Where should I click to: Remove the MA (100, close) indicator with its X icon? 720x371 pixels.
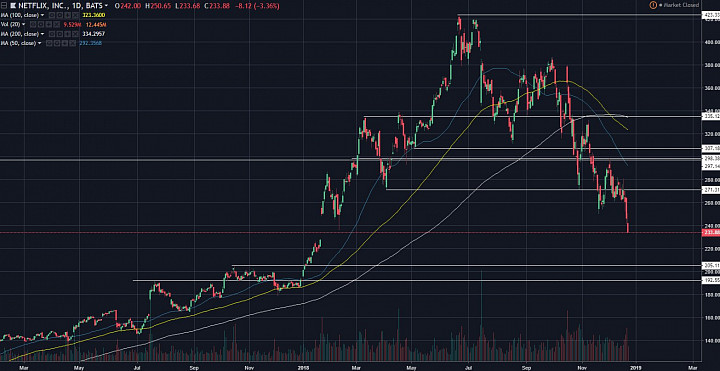75,15
